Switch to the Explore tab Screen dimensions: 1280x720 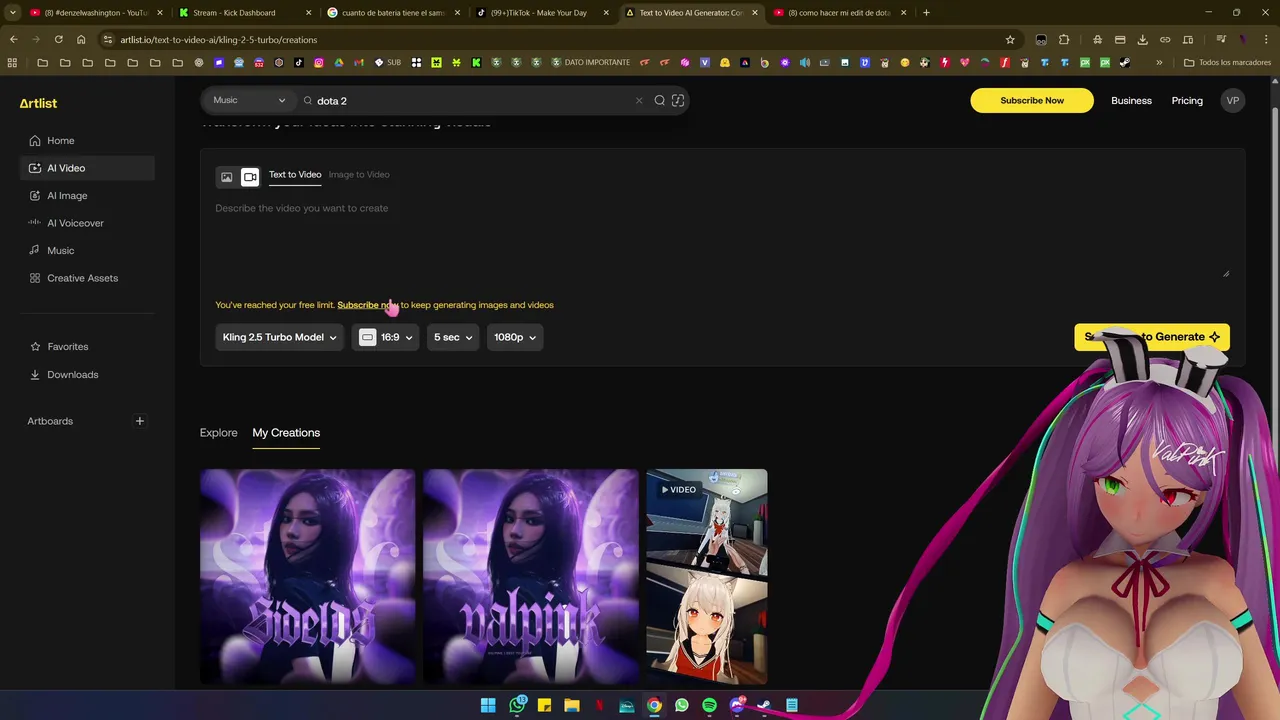[x=219, y=433]
